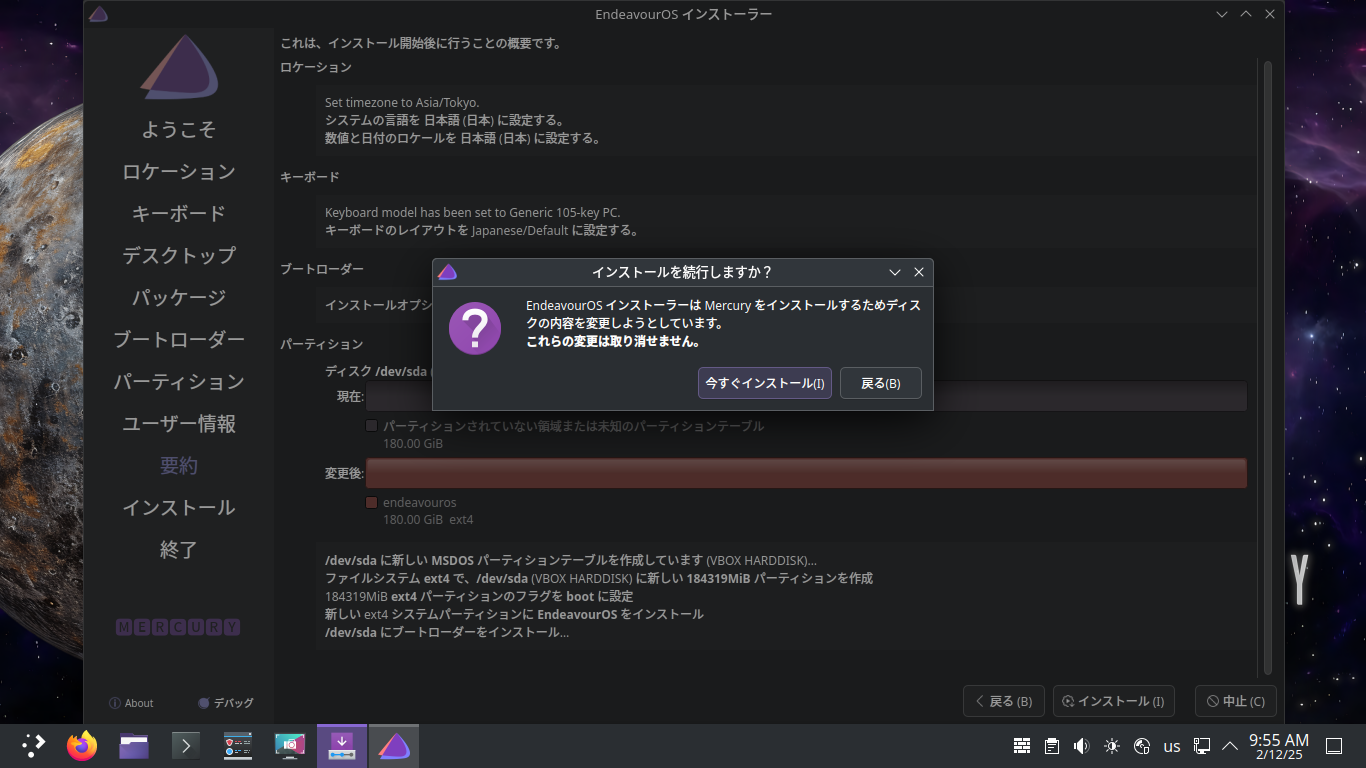Click the EndeavourOS installer title bar icon

pos(98,14)
